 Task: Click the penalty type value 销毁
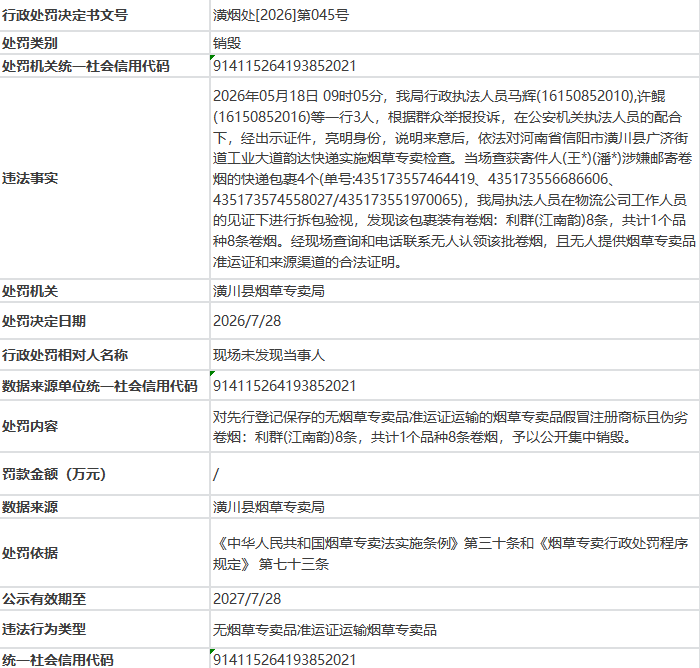[x=227, y=43]
